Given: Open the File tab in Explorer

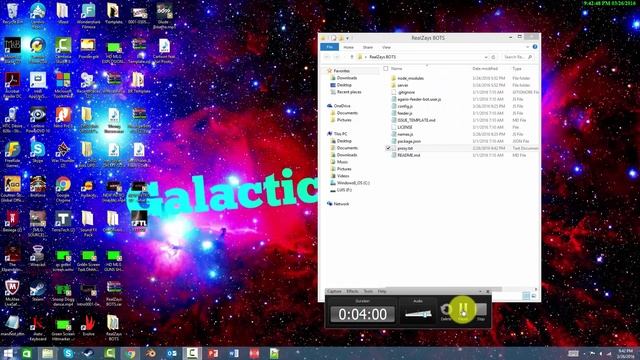Looking at the screenshot, I should (329, 47).
